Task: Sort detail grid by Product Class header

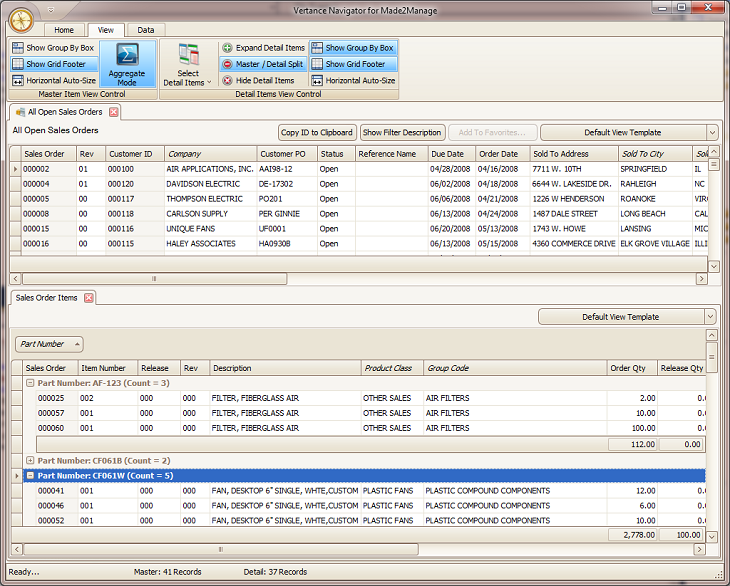Action: pos(392,368)
